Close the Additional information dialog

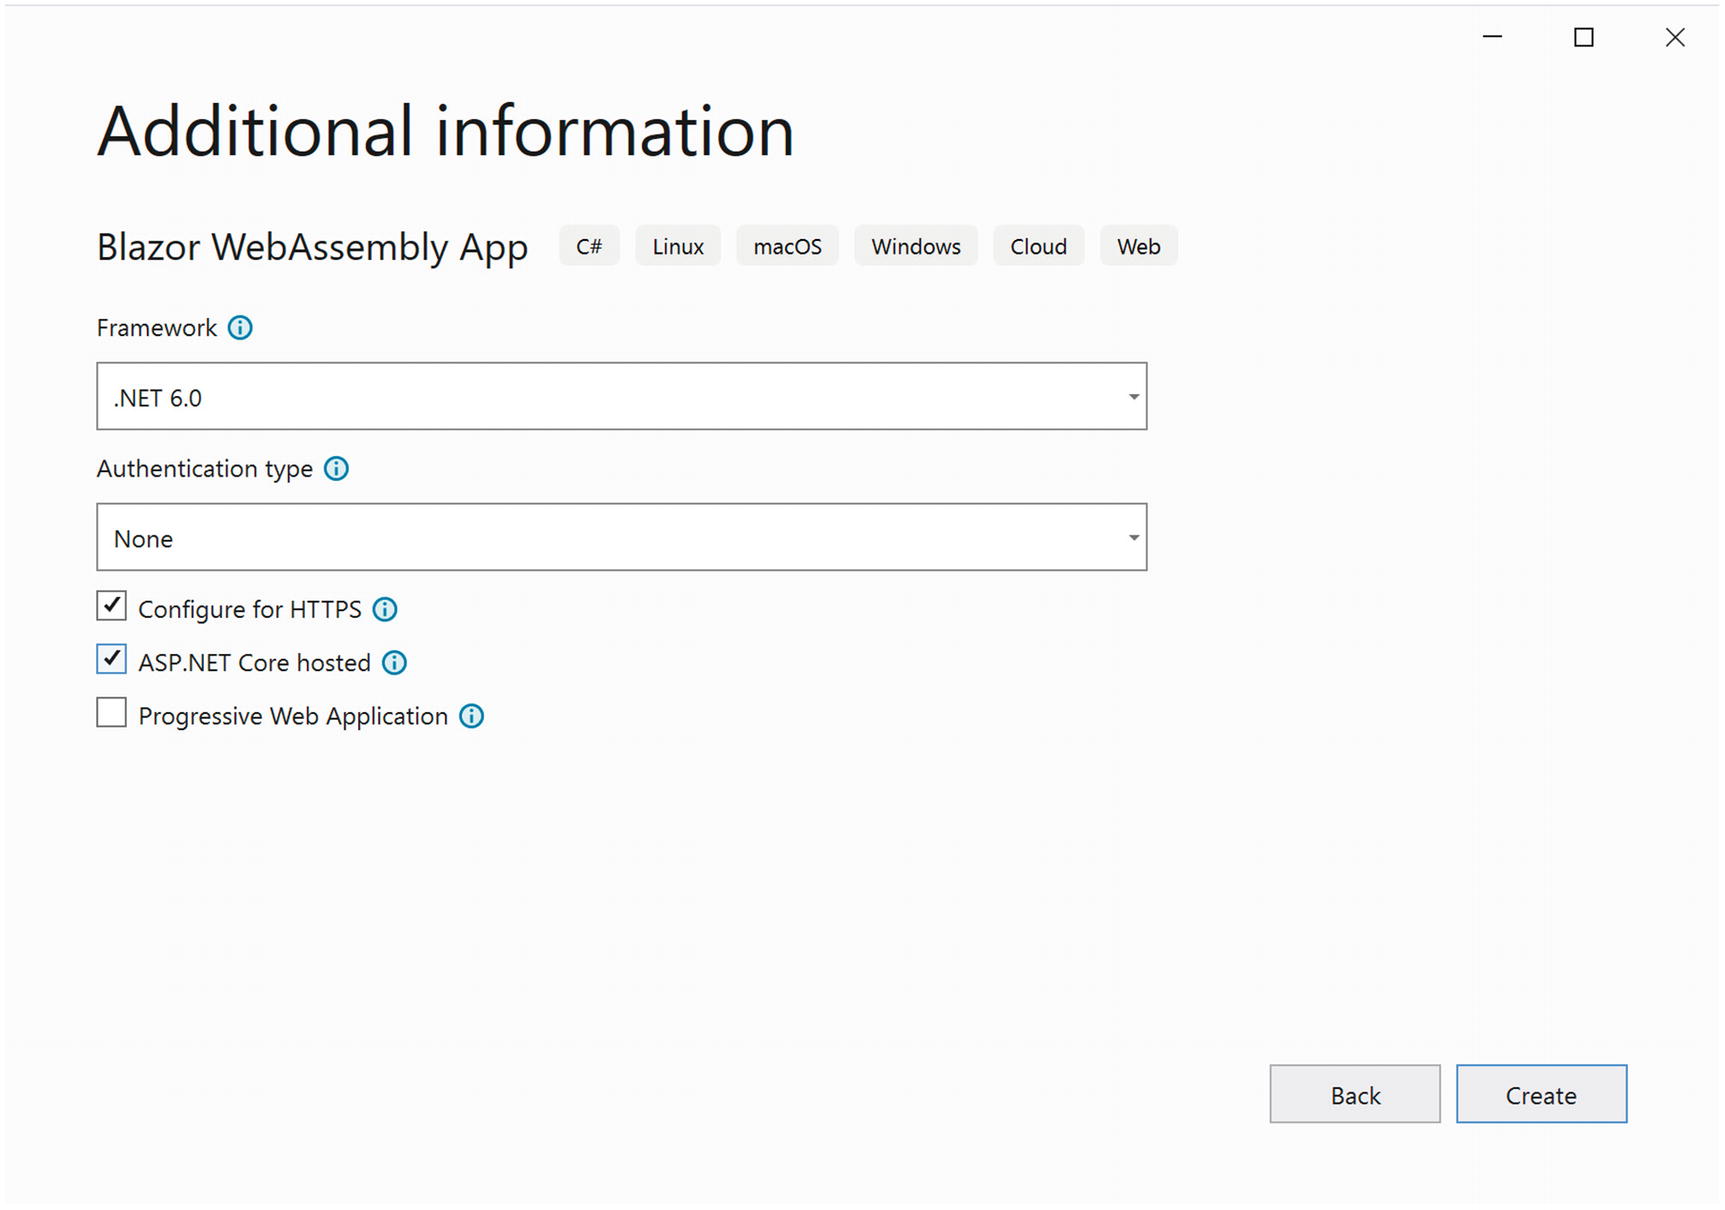coord(1674,37)
